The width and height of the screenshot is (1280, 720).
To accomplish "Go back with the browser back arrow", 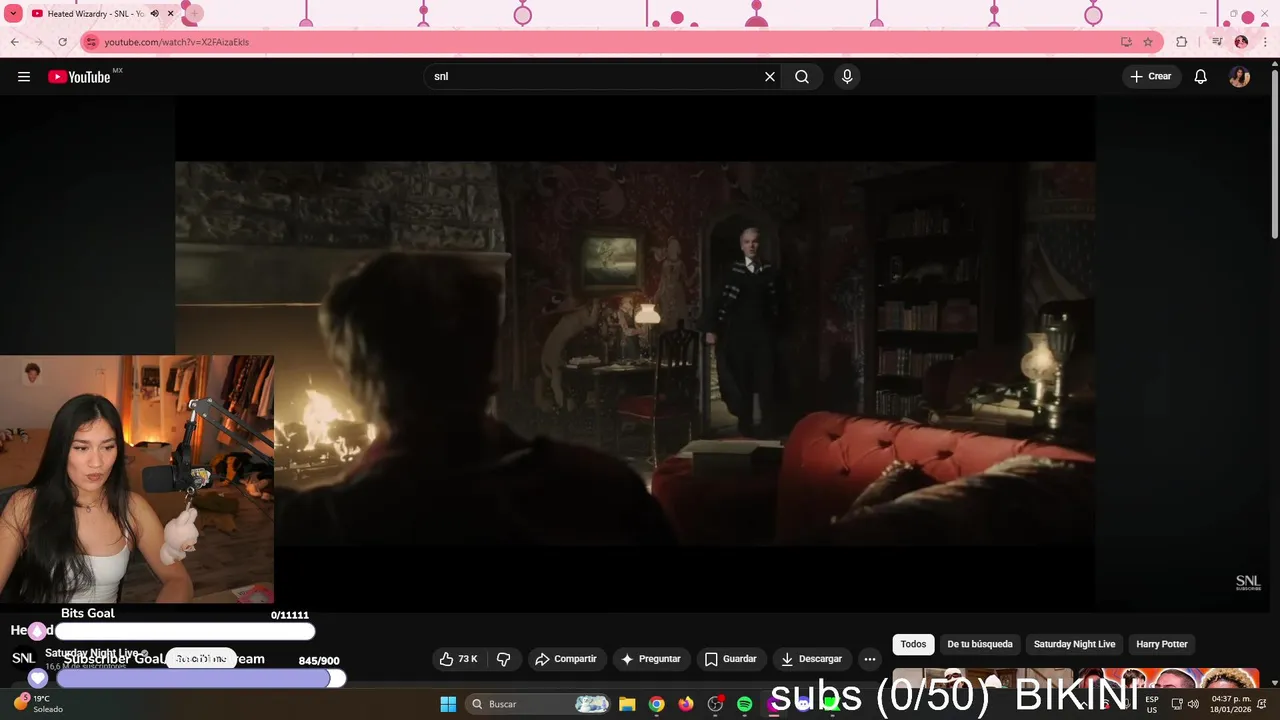I will pyautogui.click(x=15, y=42).
